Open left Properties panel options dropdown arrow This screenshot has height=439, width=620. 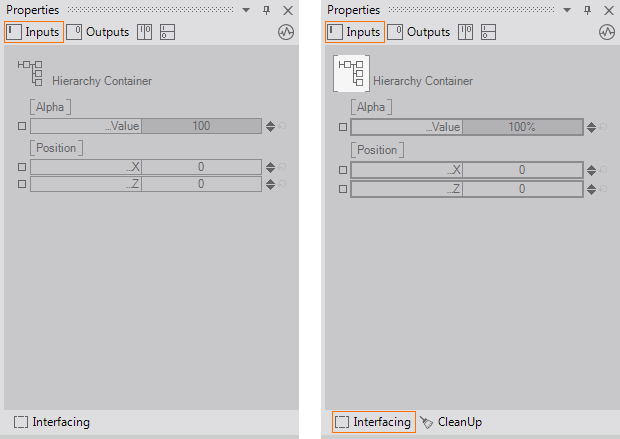coord(246,10)
